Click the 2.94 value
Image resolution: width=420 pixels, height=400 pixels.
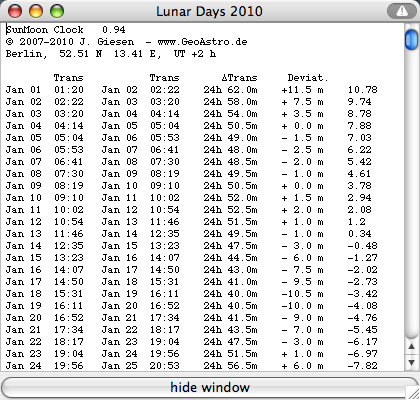click(359, 198)
